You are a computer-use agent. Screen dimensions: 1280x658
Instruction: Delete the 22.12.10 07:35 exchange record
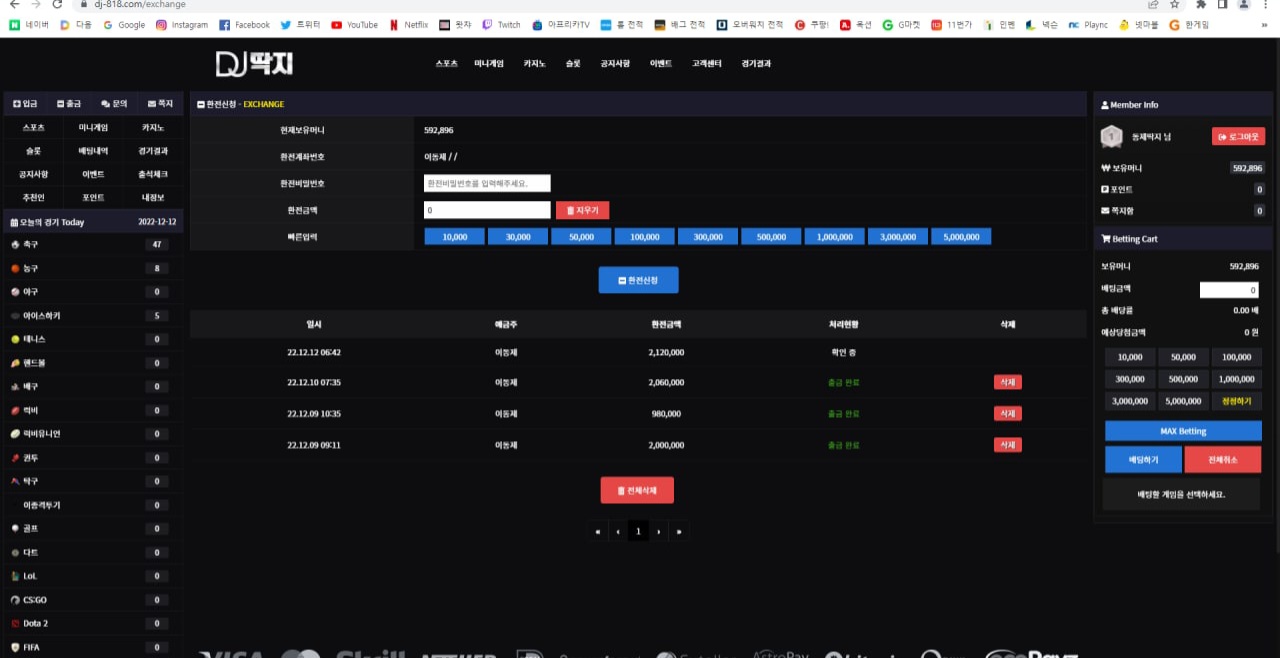(1007, 382)
